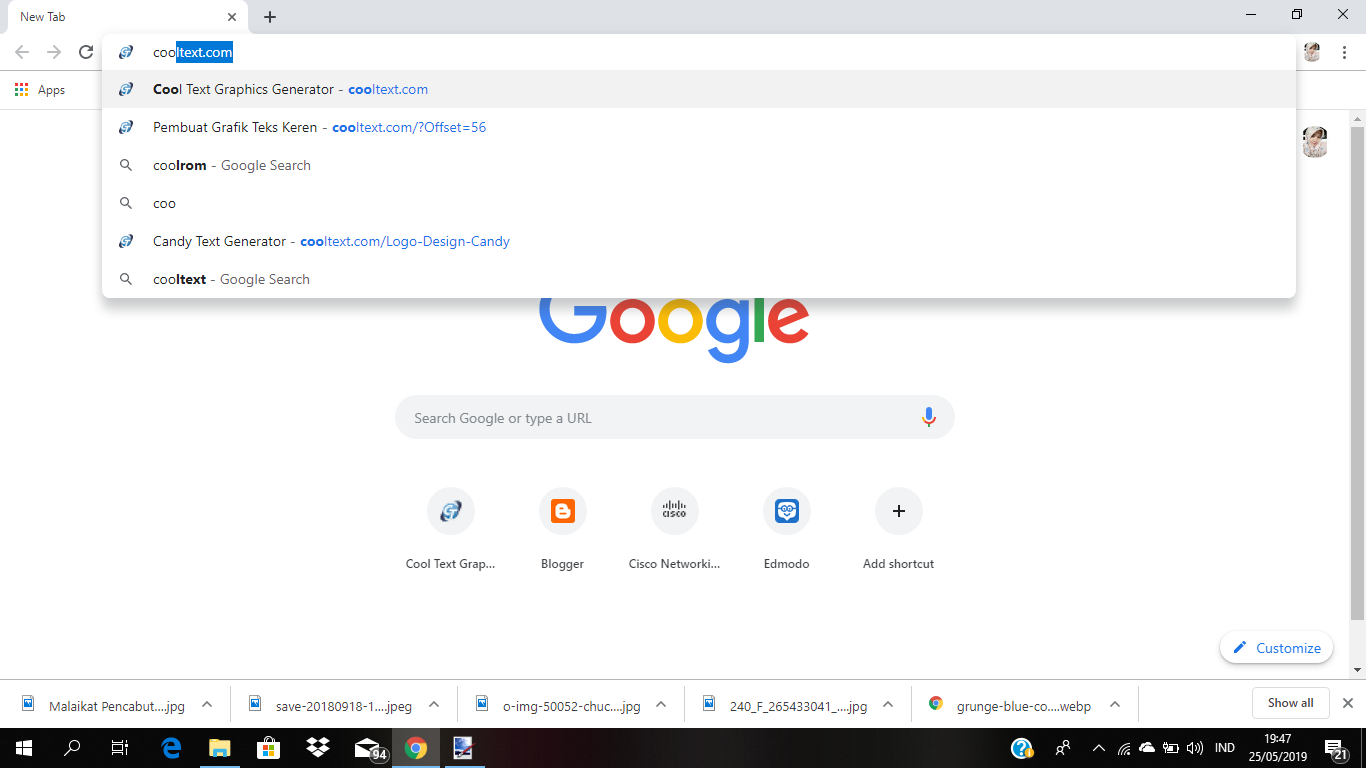Open the Wi-Fi network tray icon
Screen dimensions: 1366x768
tap(1124, 748)
